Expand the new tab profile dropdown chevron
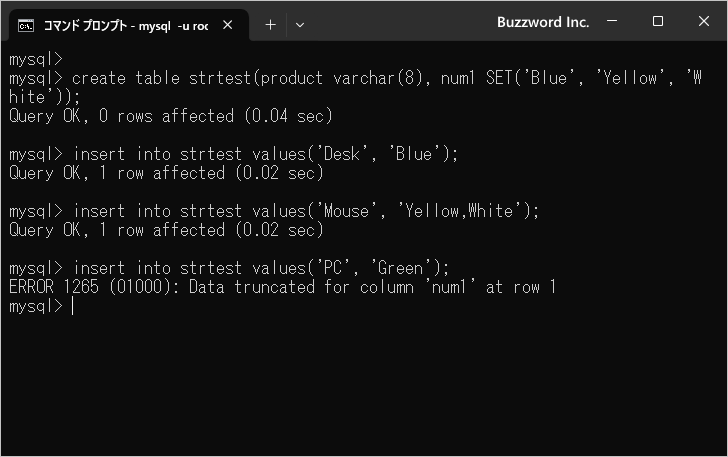This screenshot has width=728, height=457. [x=300, y=25]
